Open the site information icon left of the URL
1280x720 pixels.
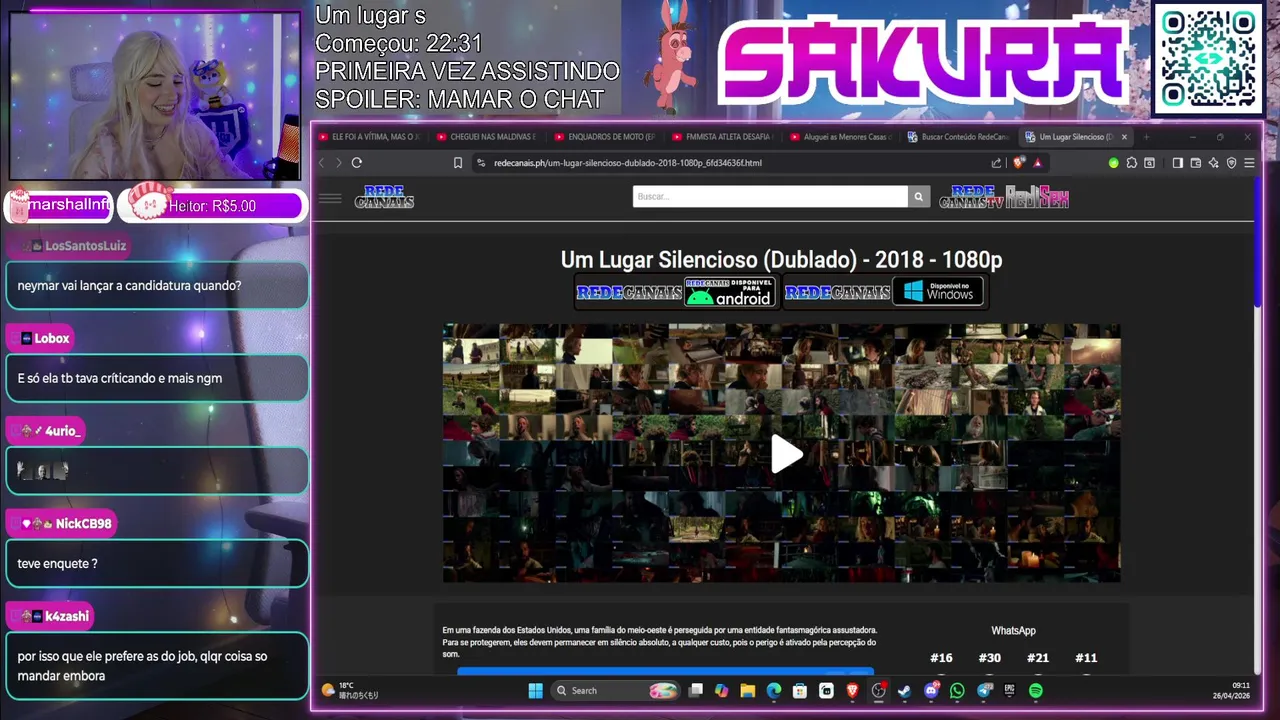click(481, 163)
